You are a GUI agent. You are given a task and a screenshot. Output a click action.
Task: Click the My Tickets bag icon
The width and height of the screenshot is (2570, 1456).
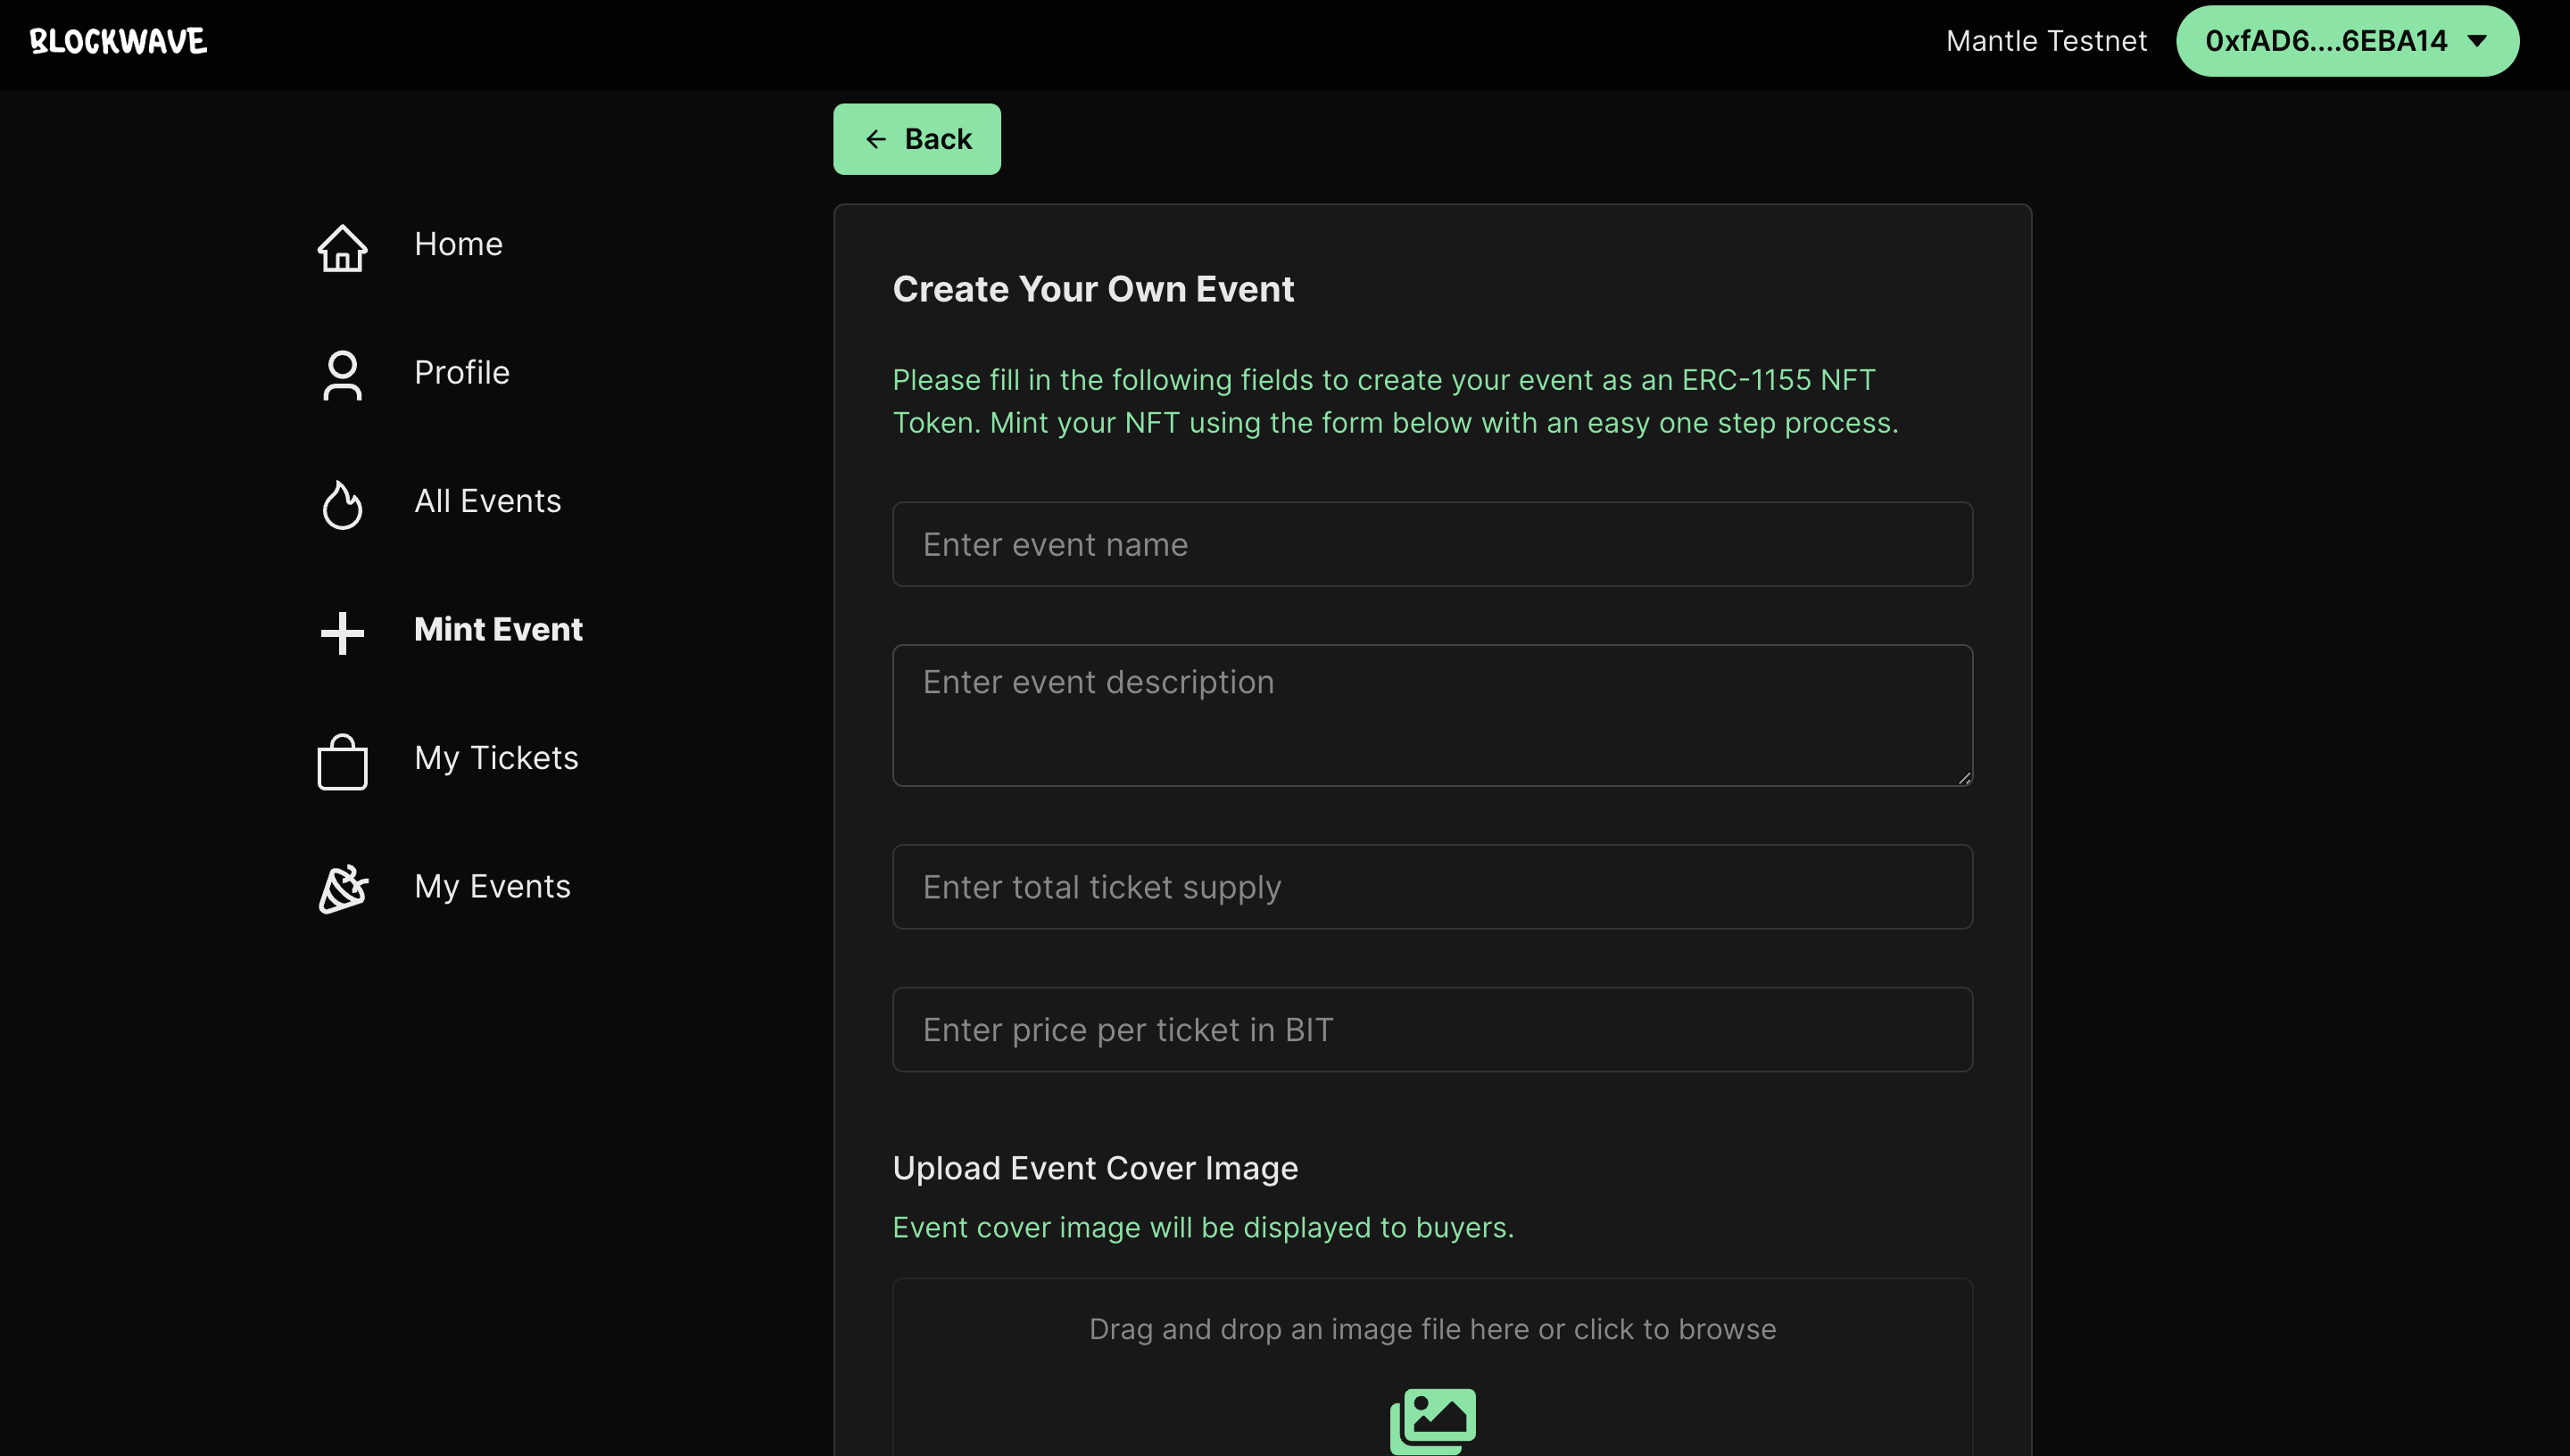click(x=342, y=761)
